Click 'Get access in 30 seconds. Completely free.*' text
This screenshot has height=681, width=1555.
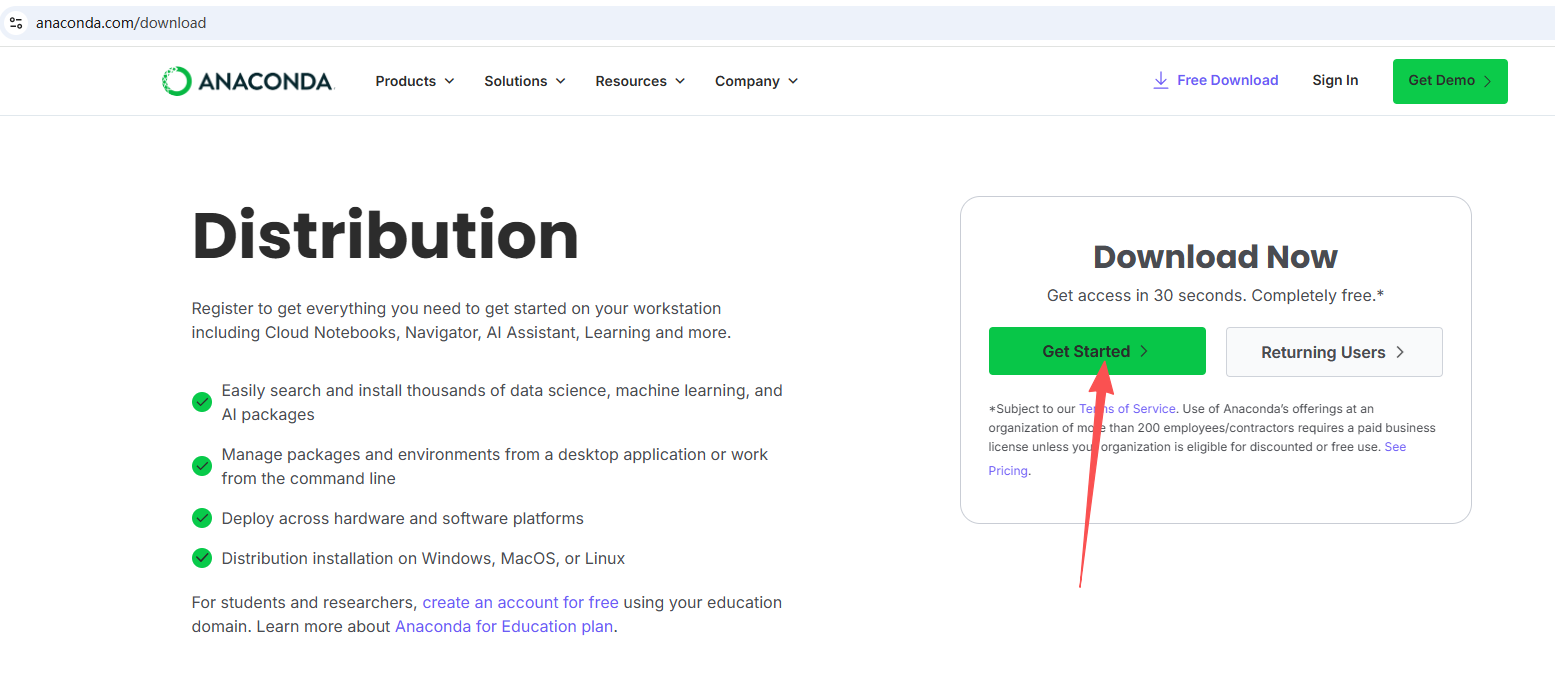1215,296
